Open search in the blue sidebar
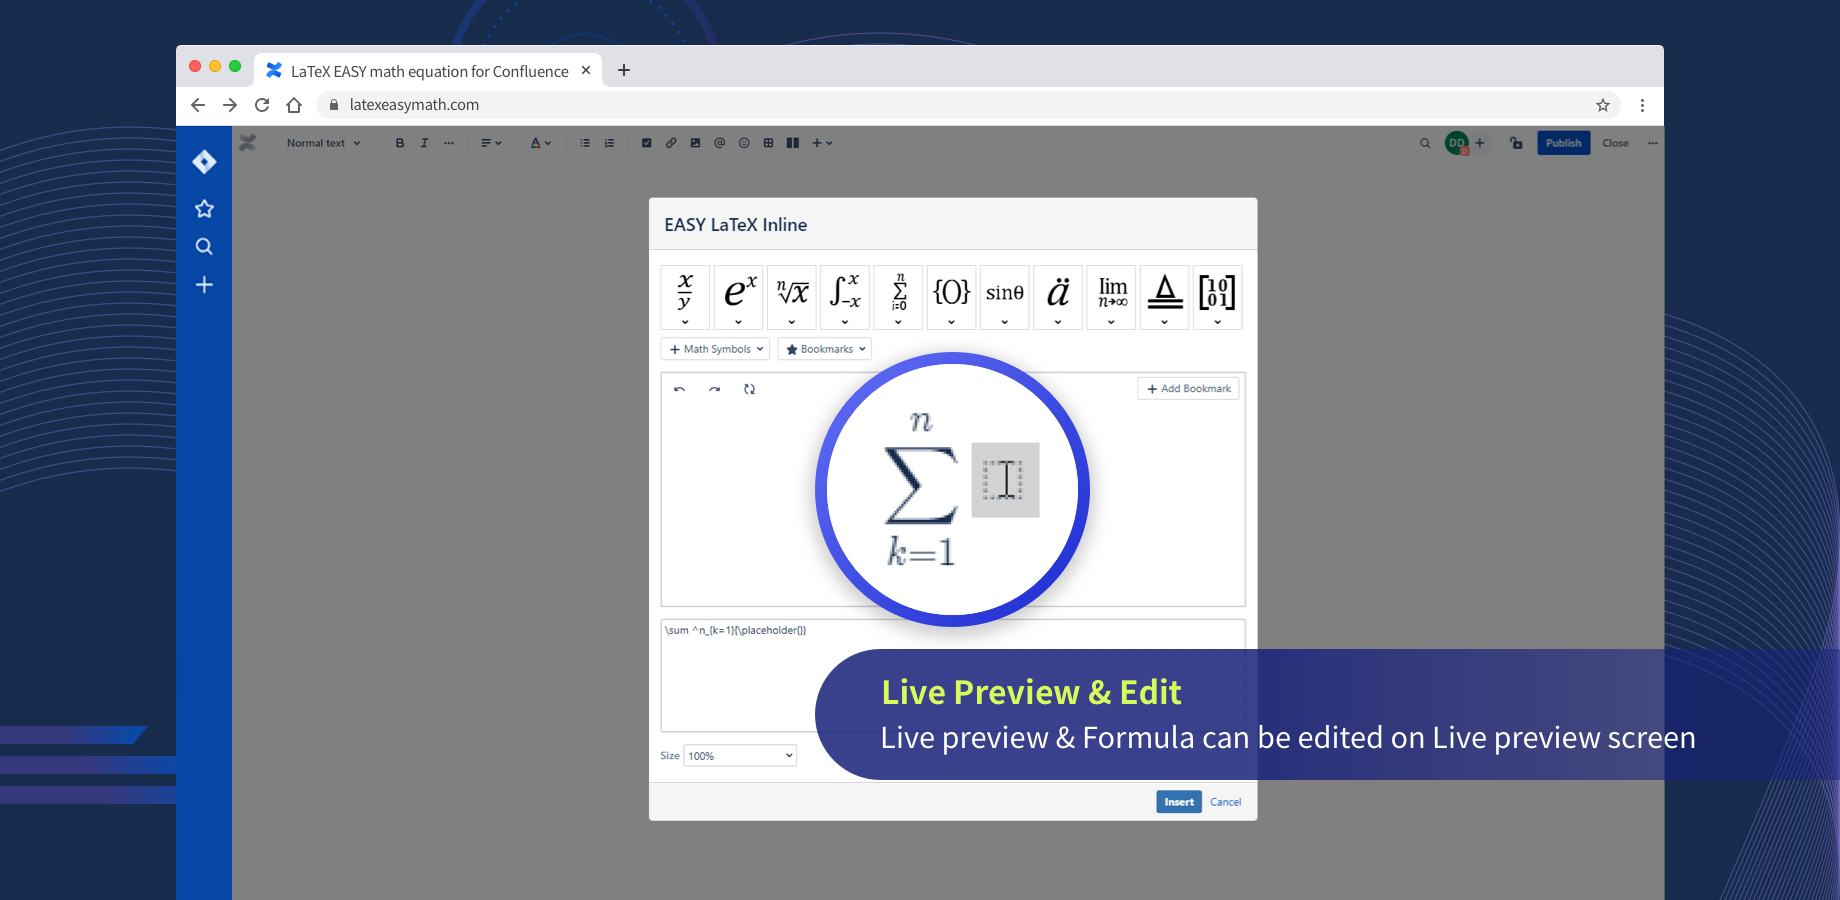This screenshot has width=1840, height=900. 204,246
